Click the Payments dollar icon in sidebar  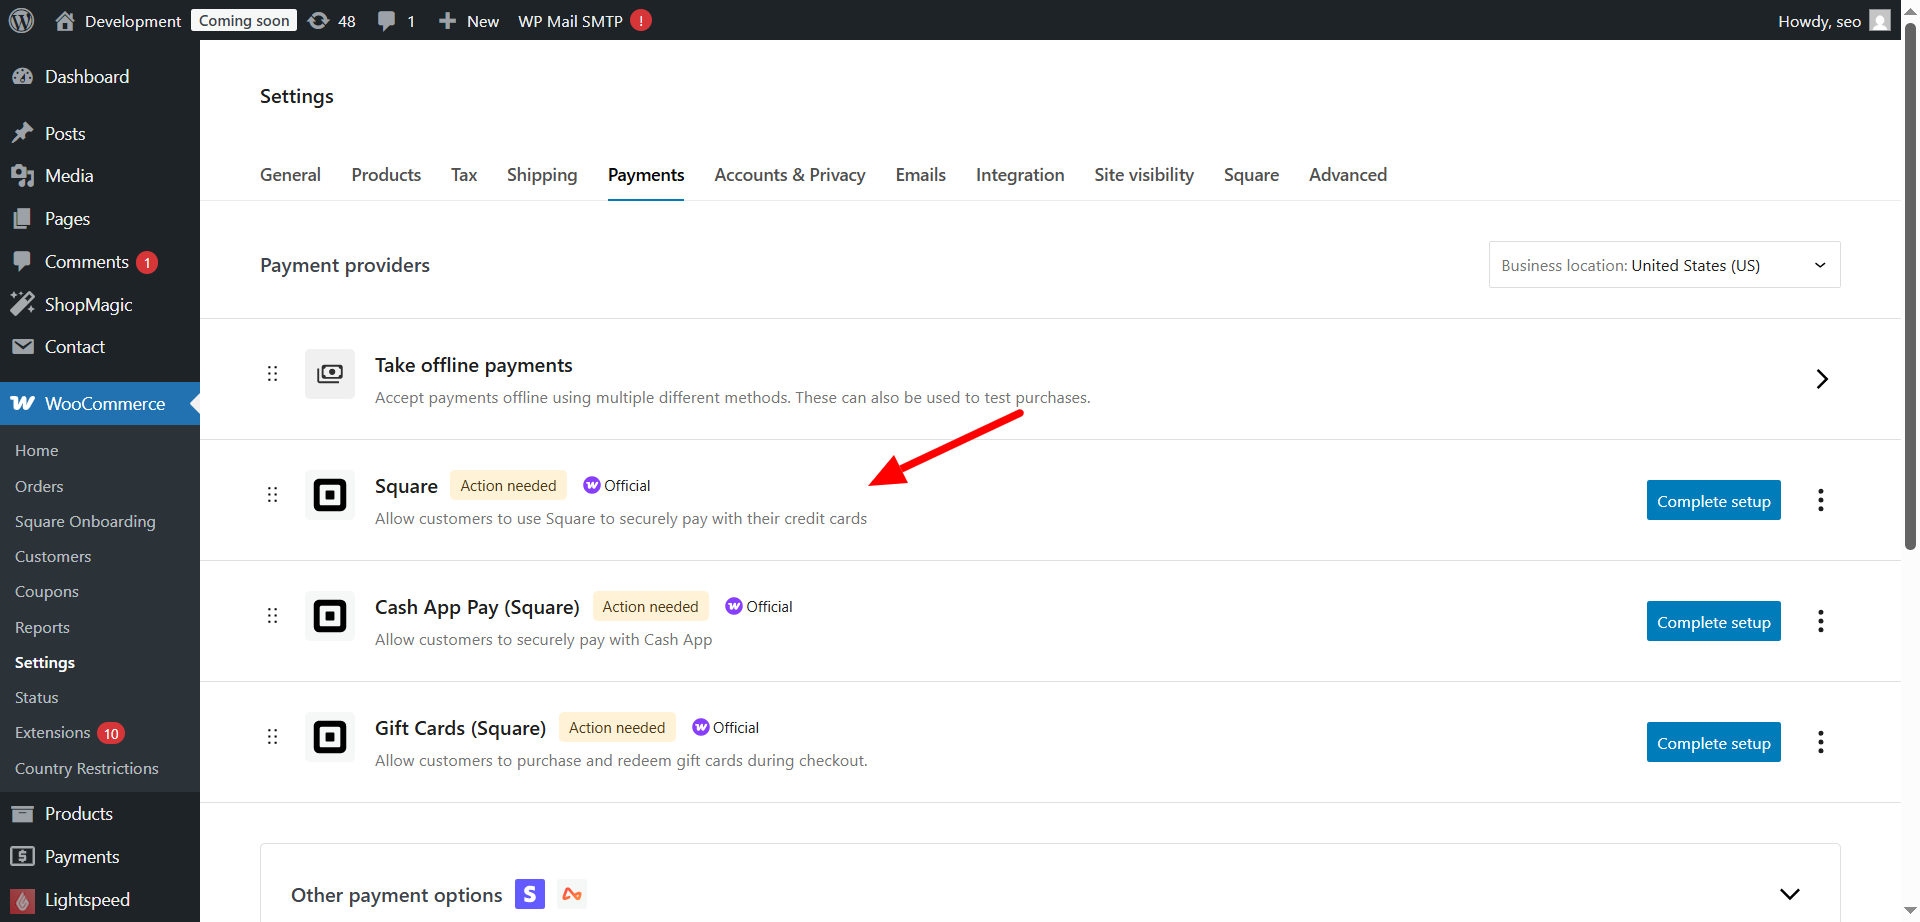click(x=22, y=856)
